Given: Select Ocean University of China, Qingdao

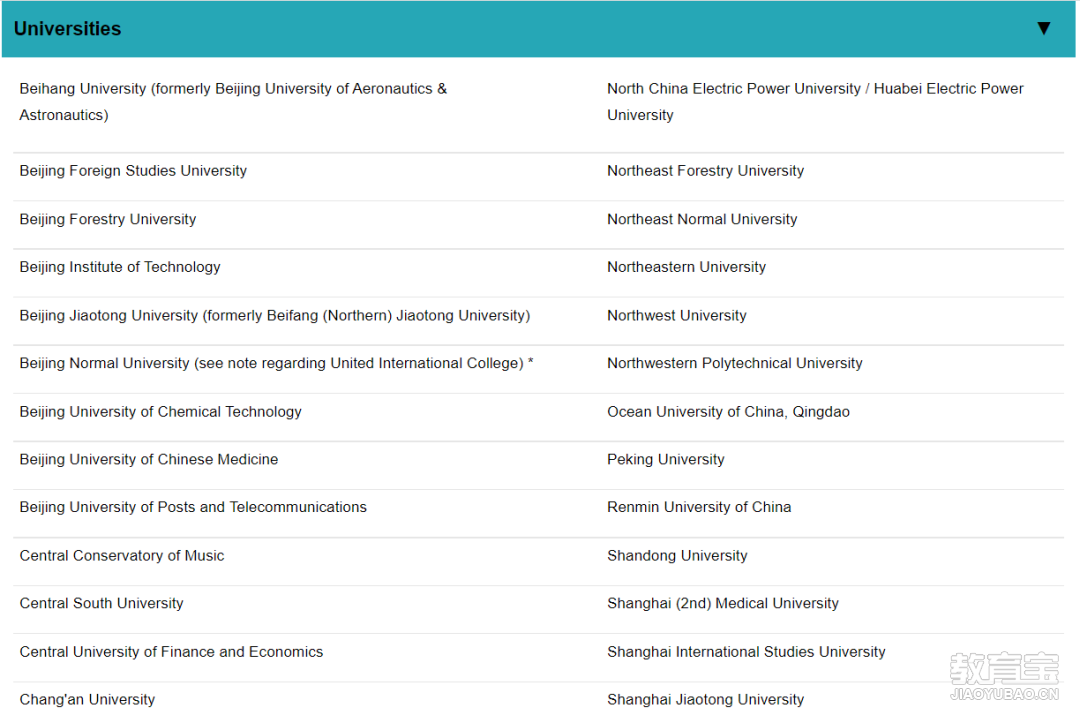Looking at the screenshot, I should (x=728, y=411).
